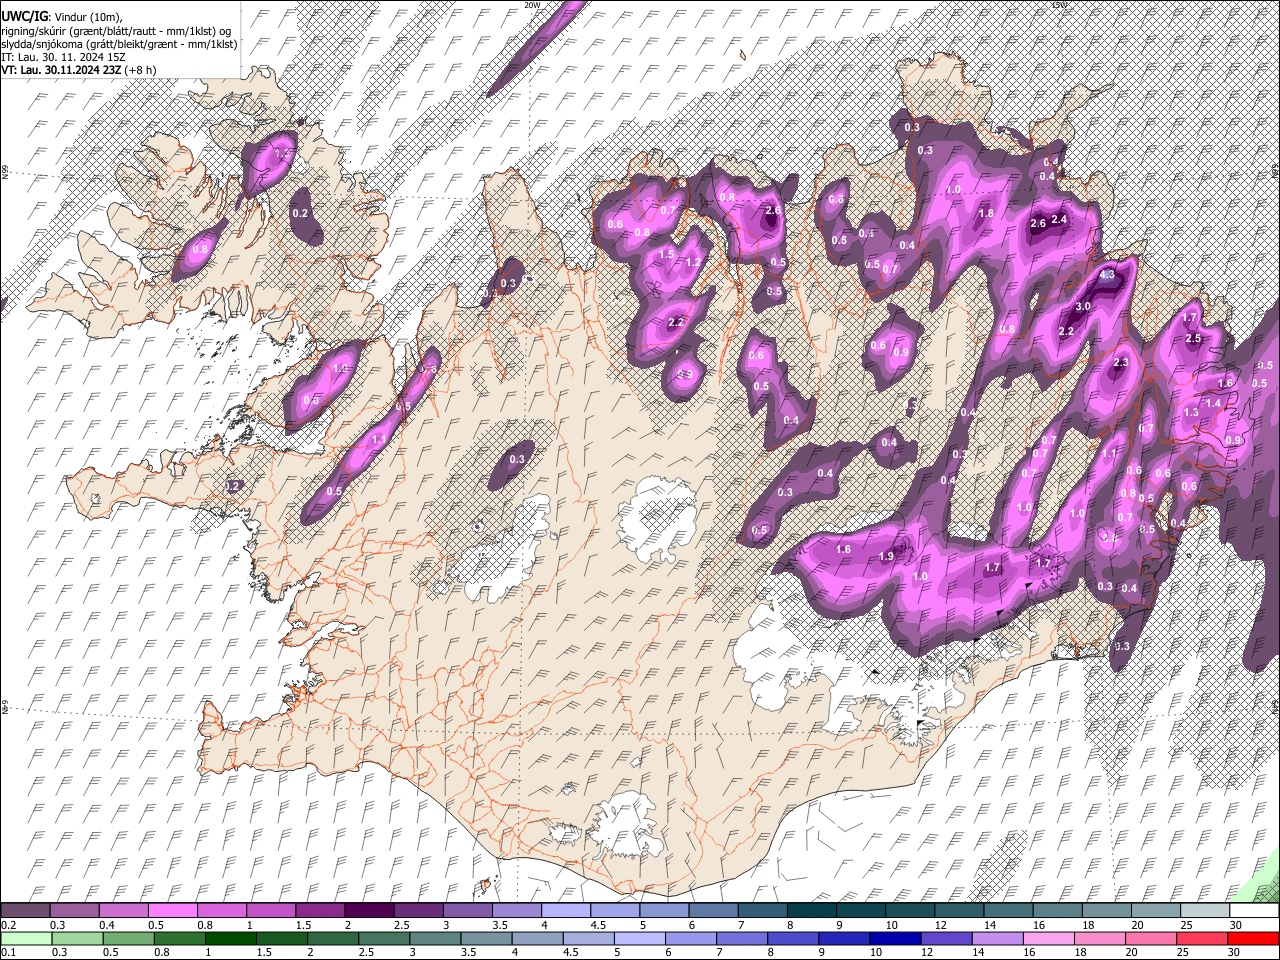Click the 1.8 value label on map

pyautogui.click(x=986, y=213)
